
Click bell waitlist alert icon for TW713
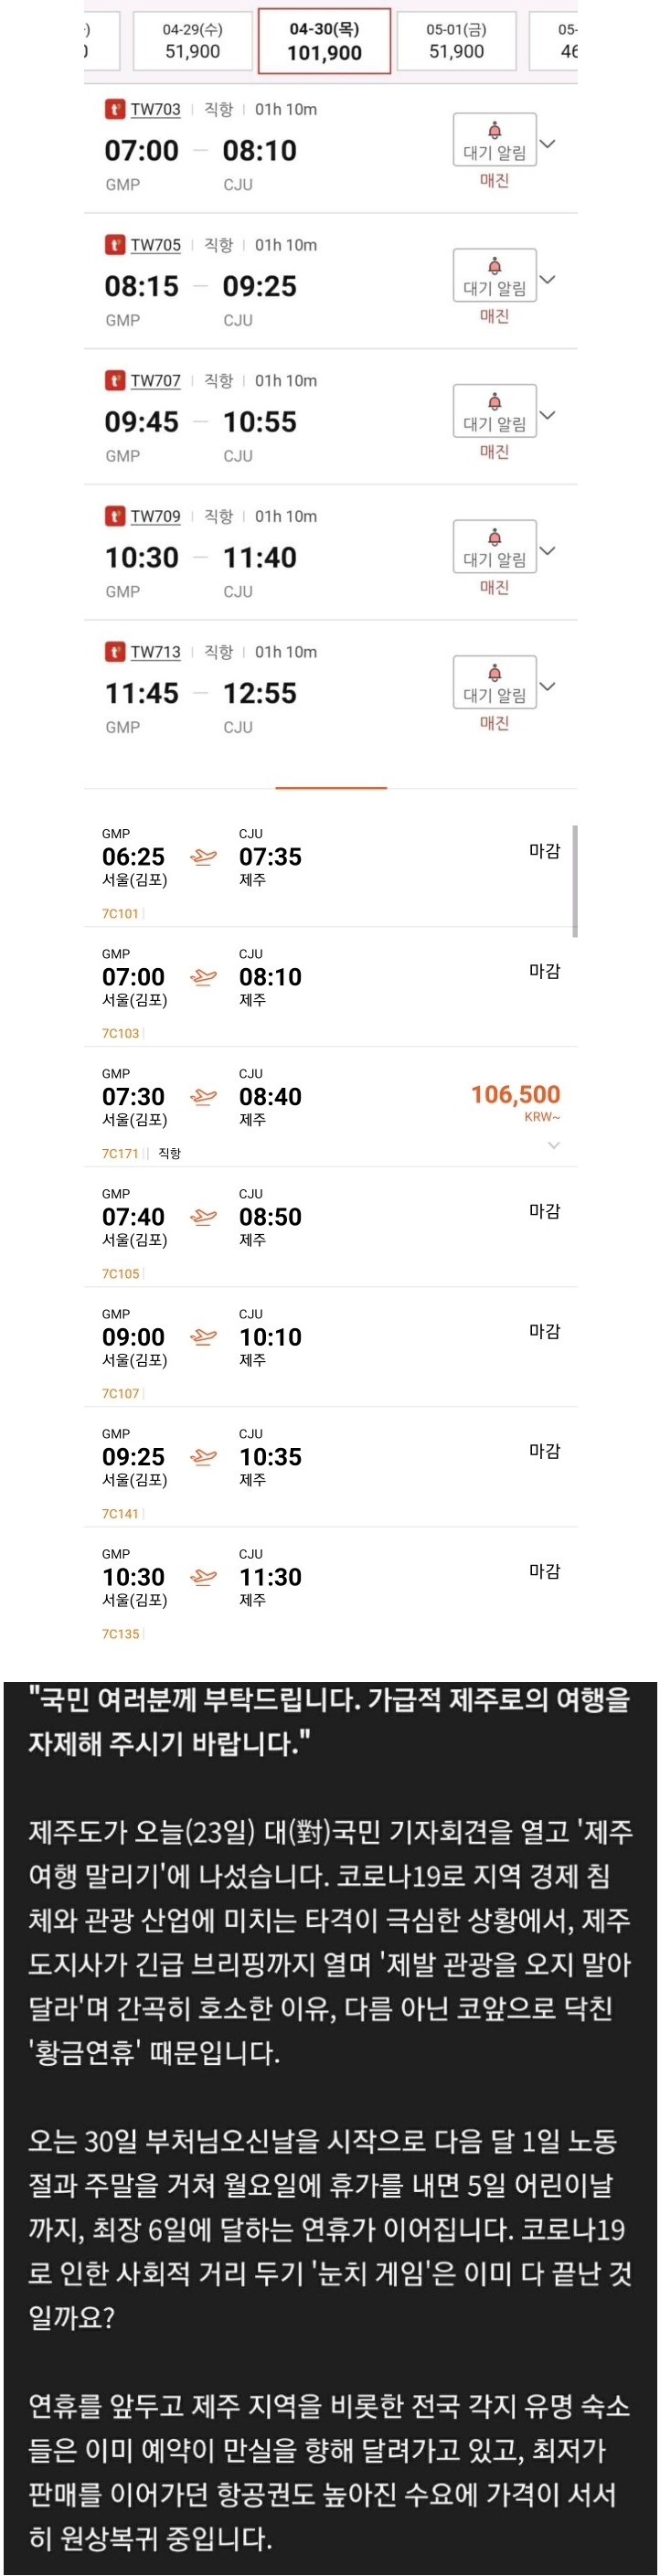click(x=494, y=673)
